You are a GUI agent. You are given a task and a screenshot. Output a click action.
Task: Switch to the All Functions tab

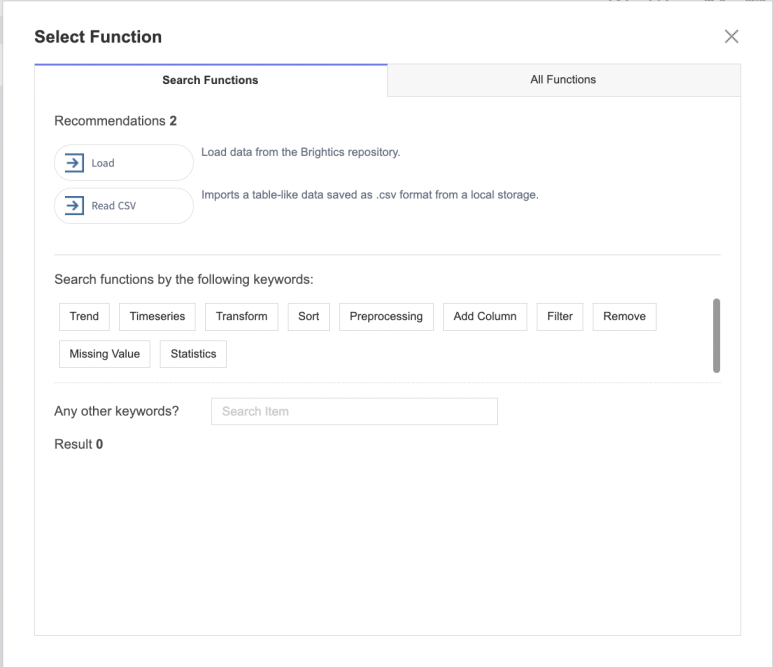pyautogui.click(x=563, y=80)
